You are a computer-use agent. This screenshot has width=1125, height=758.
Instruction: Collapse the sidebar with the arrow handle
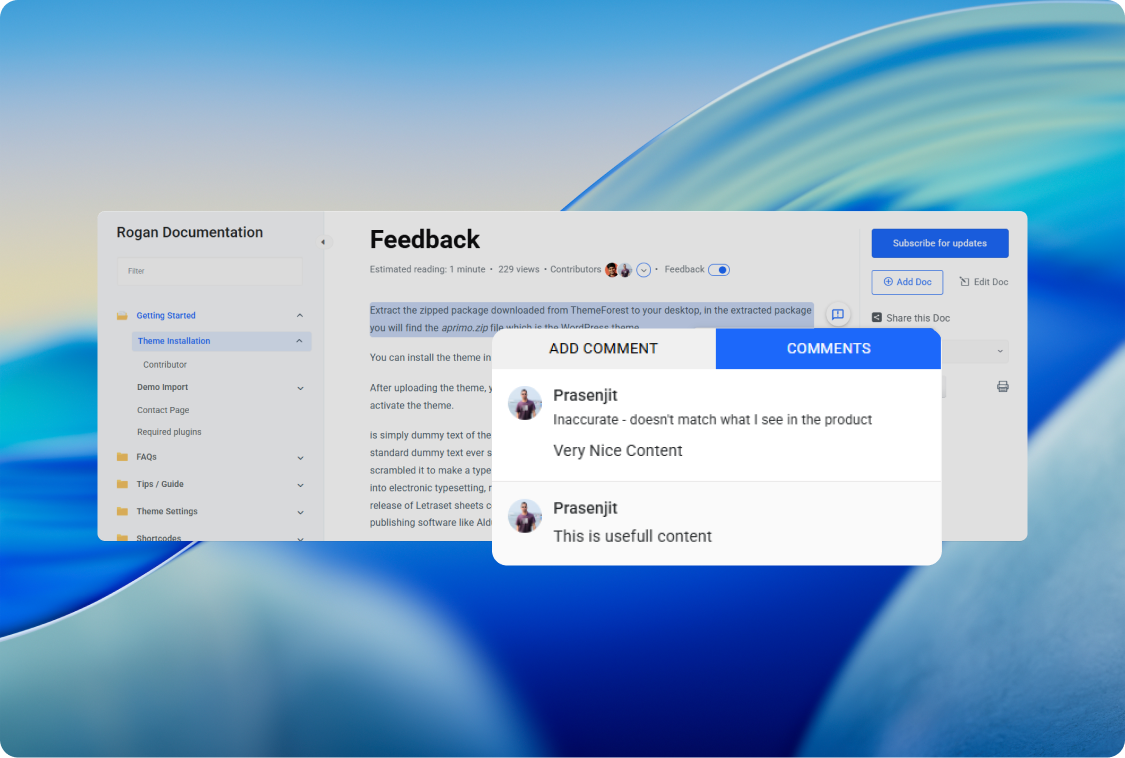(x=323, y=242)
